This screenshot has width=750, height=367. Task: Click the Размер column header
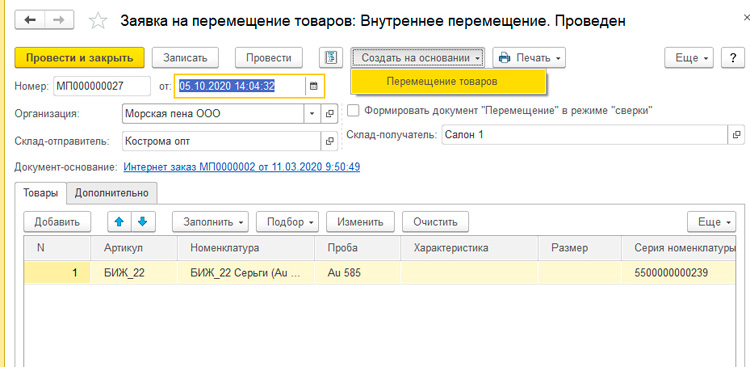coord(580,248)
